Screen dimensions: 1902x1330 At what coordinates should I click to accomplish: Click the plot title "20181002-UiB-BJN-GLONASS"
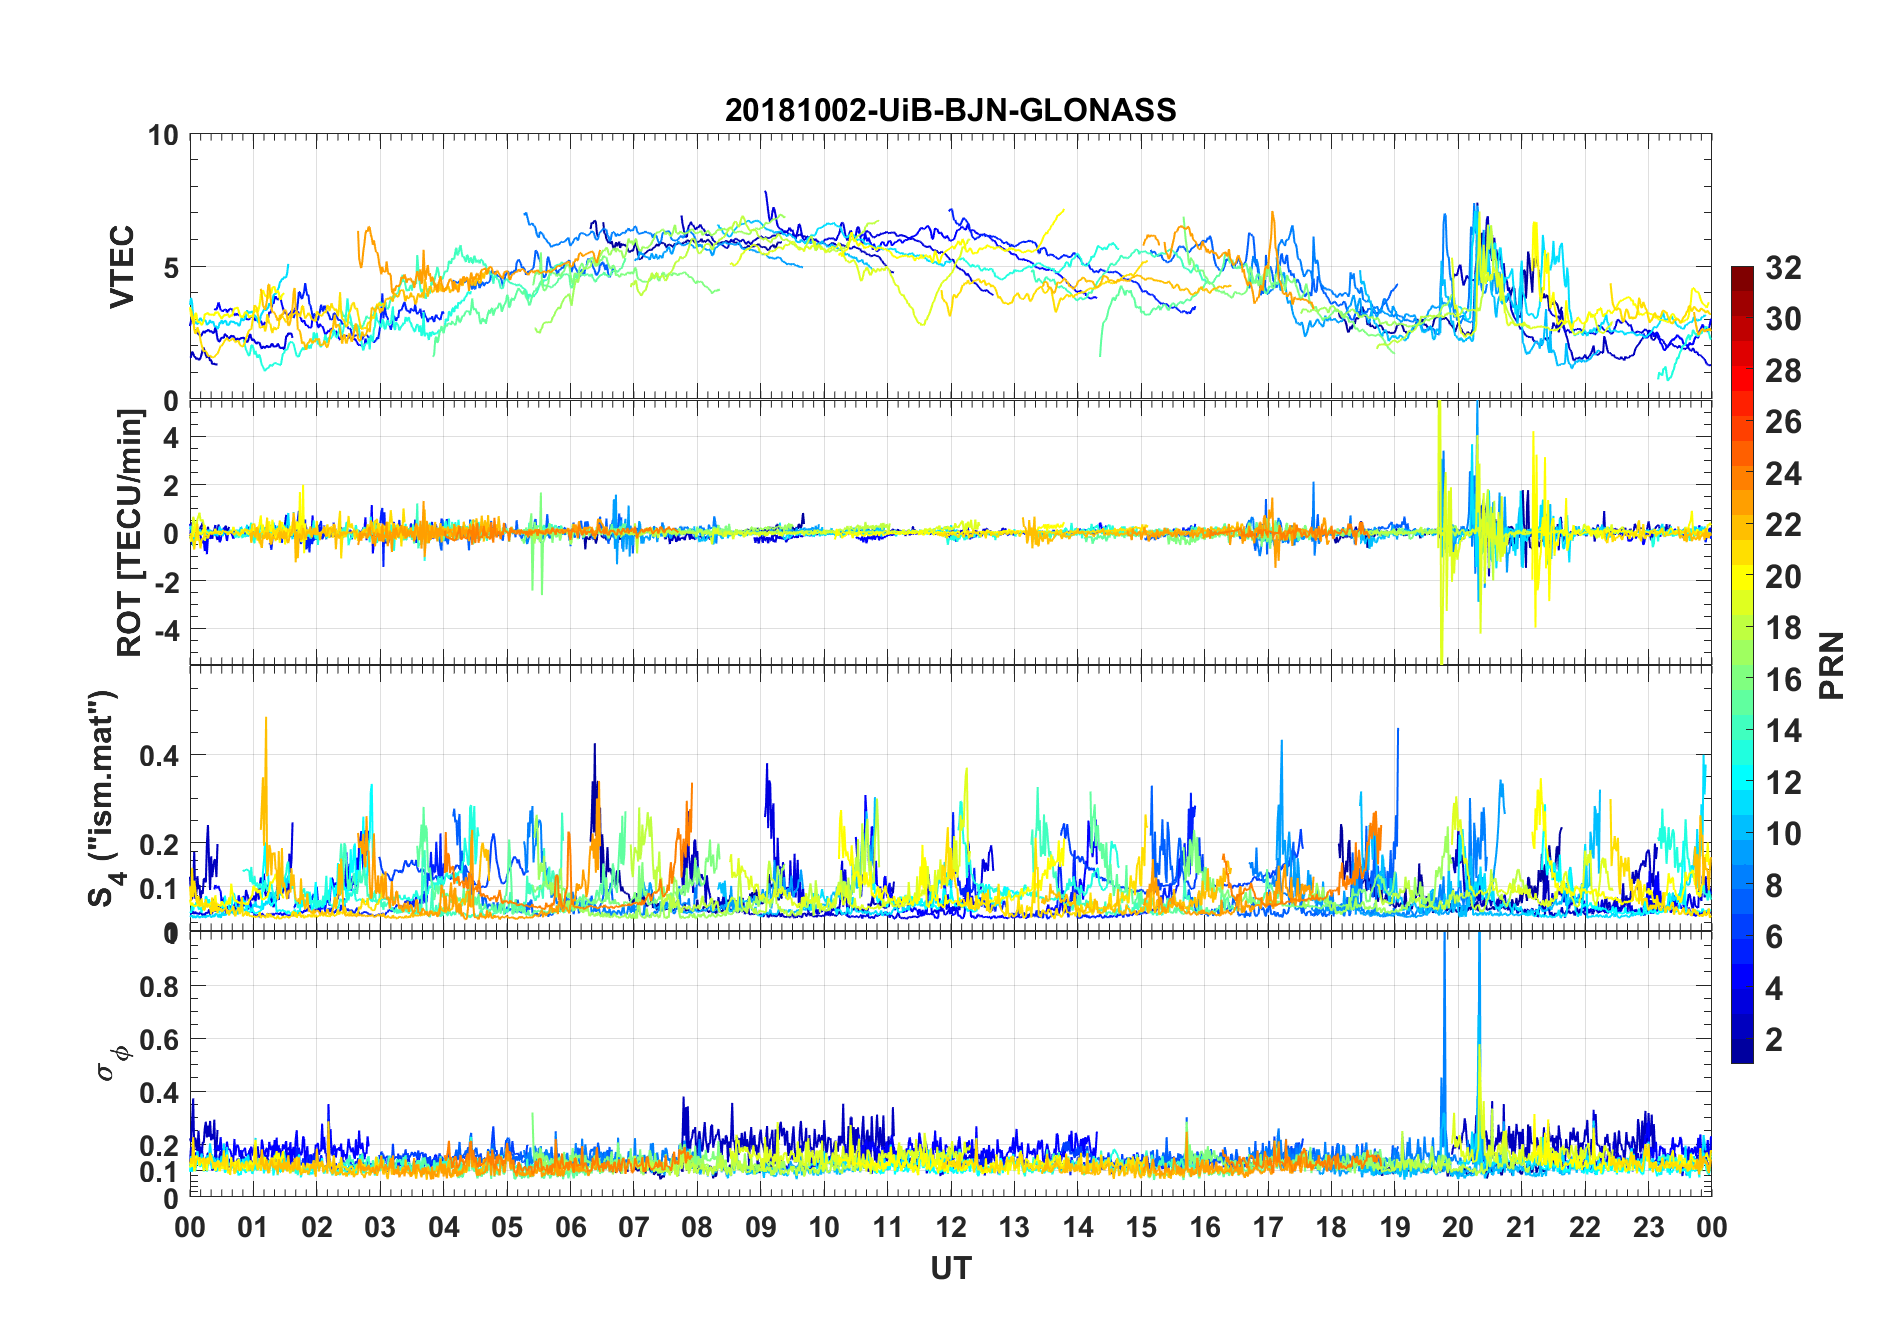point(950,110)
